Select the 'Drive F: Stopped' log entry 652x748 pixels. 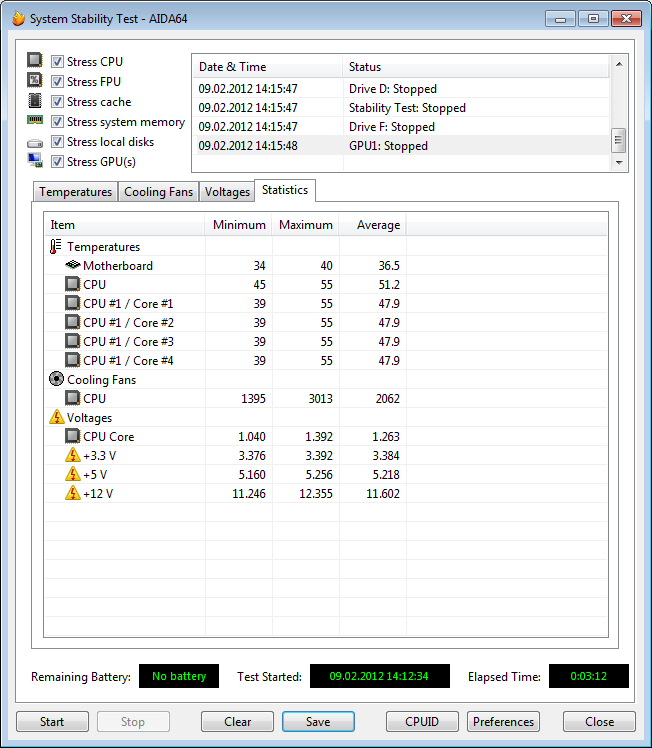tap(401, 127)
